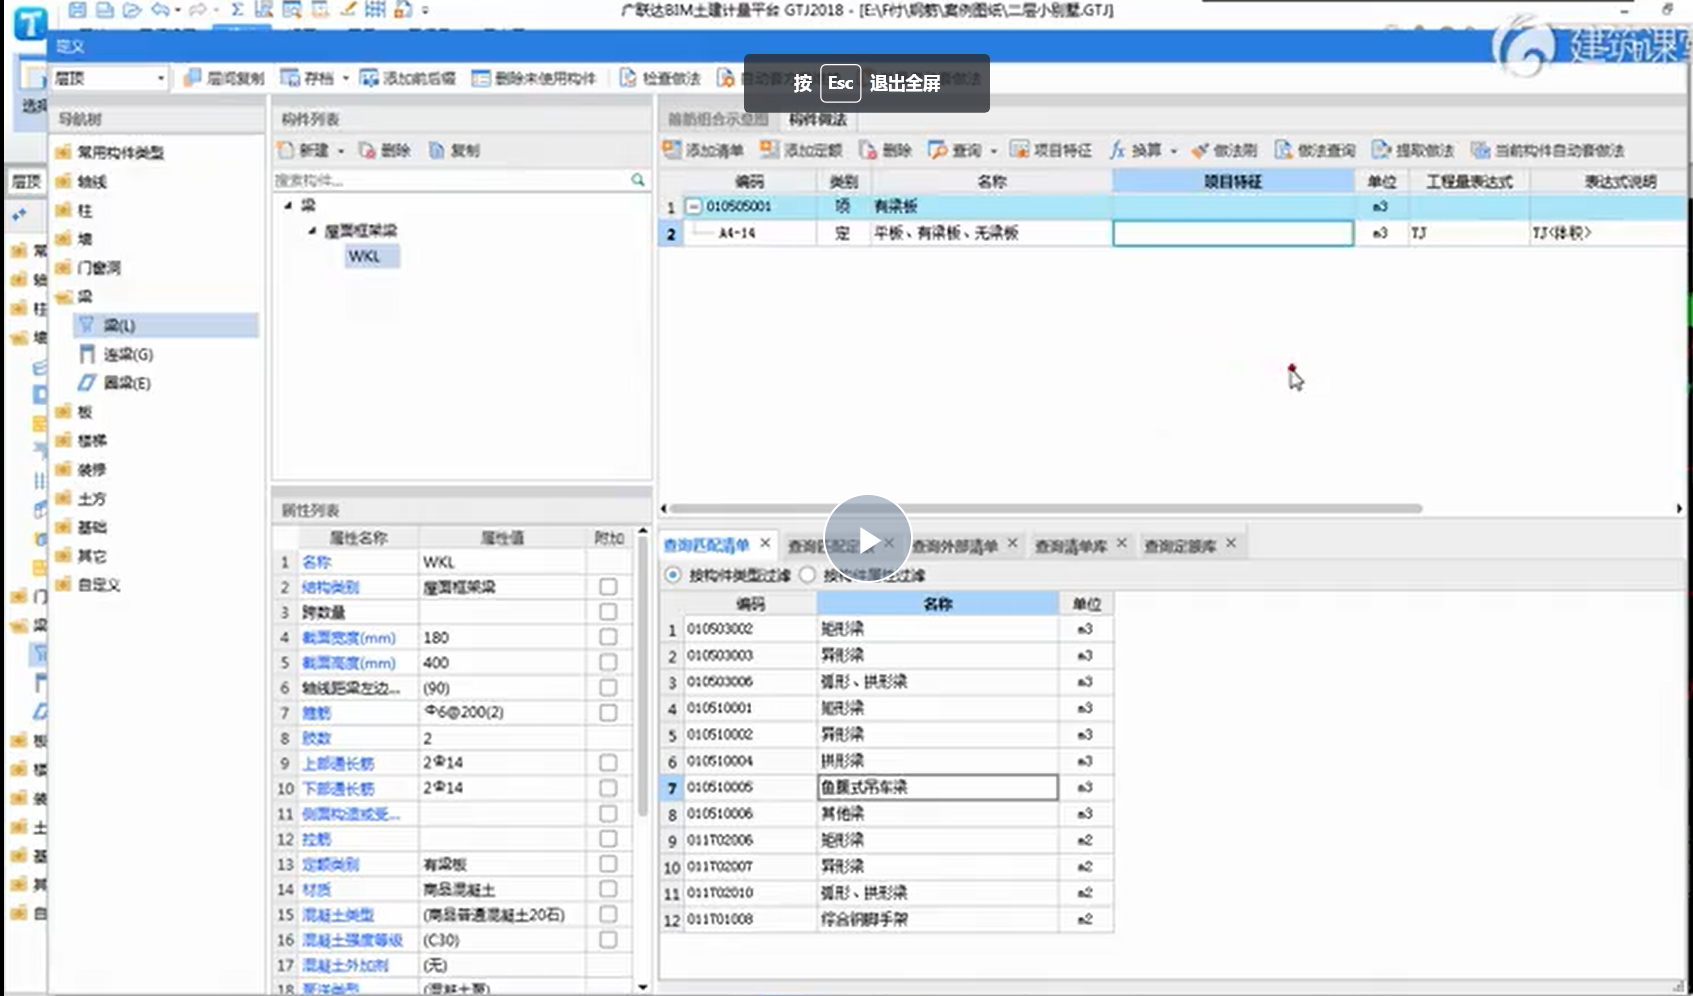Click the horizontal scrollbar under 构件做法 table
Viewport: 1693px width, 996px height.
click(1046, 508)
